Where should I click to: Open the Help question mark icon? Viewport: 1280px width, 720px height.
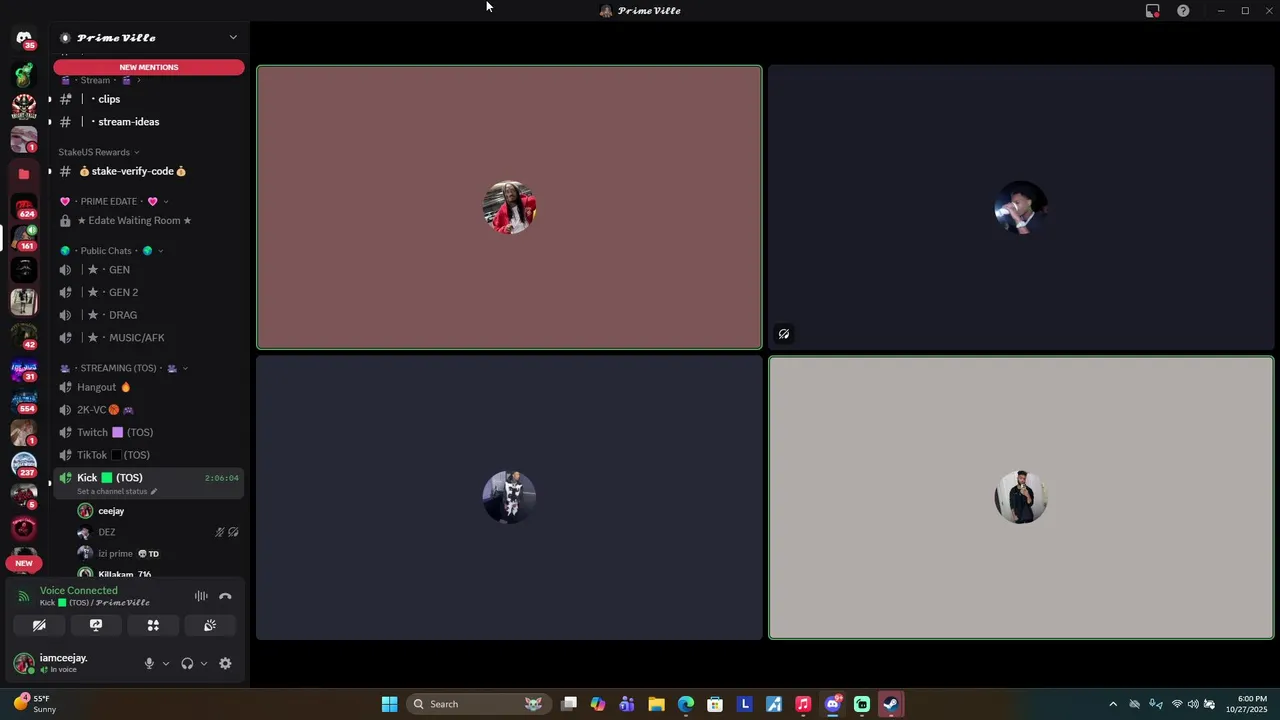pyautogui.click(x=1183, y=11)
